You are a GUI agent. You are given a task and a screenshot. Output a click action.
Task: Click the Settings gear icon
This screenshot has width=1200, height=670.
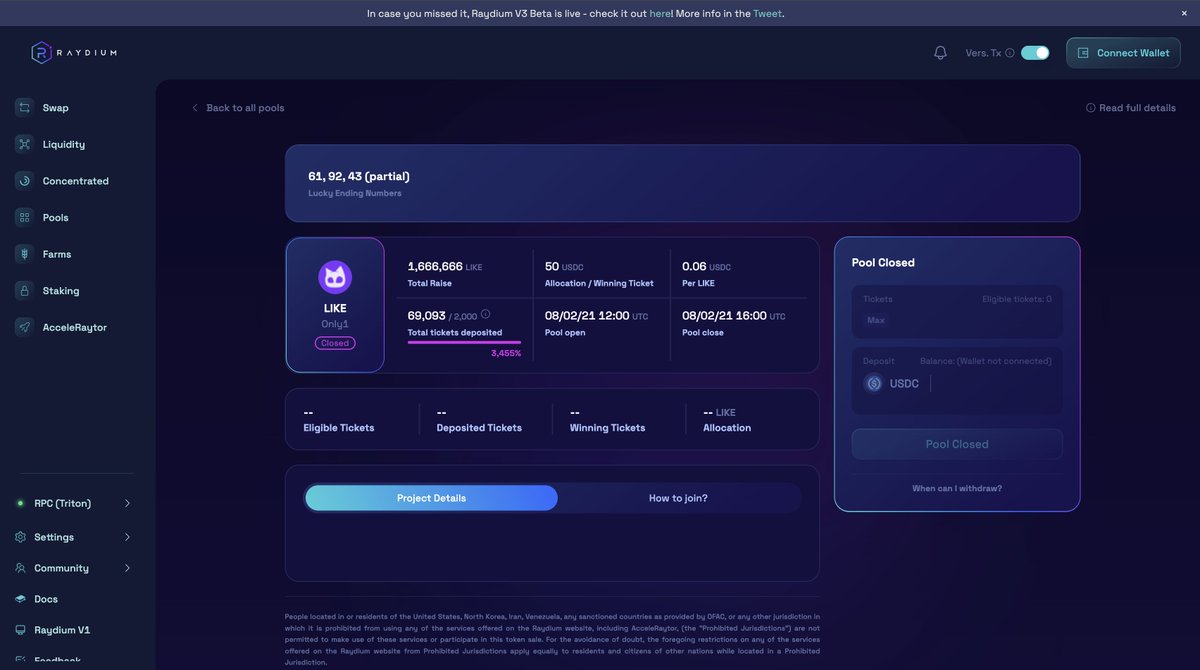[20, 537]
